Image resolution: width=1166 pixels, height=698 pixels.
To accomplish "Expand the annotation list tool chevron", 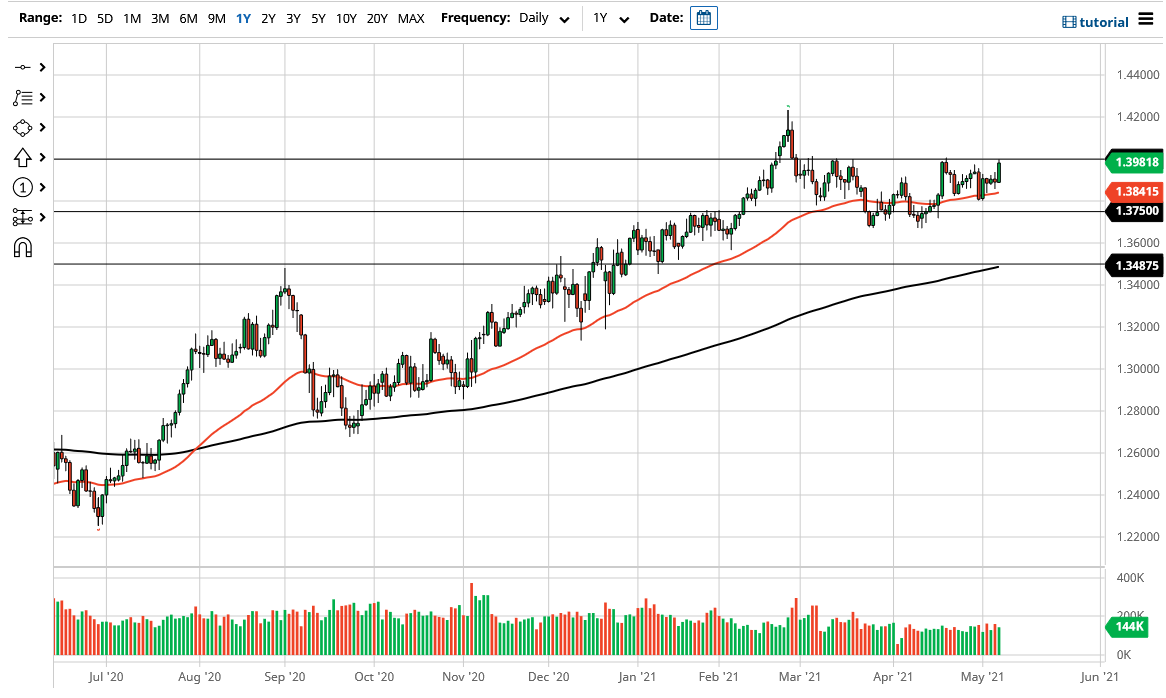I will [x=42, y=97].
